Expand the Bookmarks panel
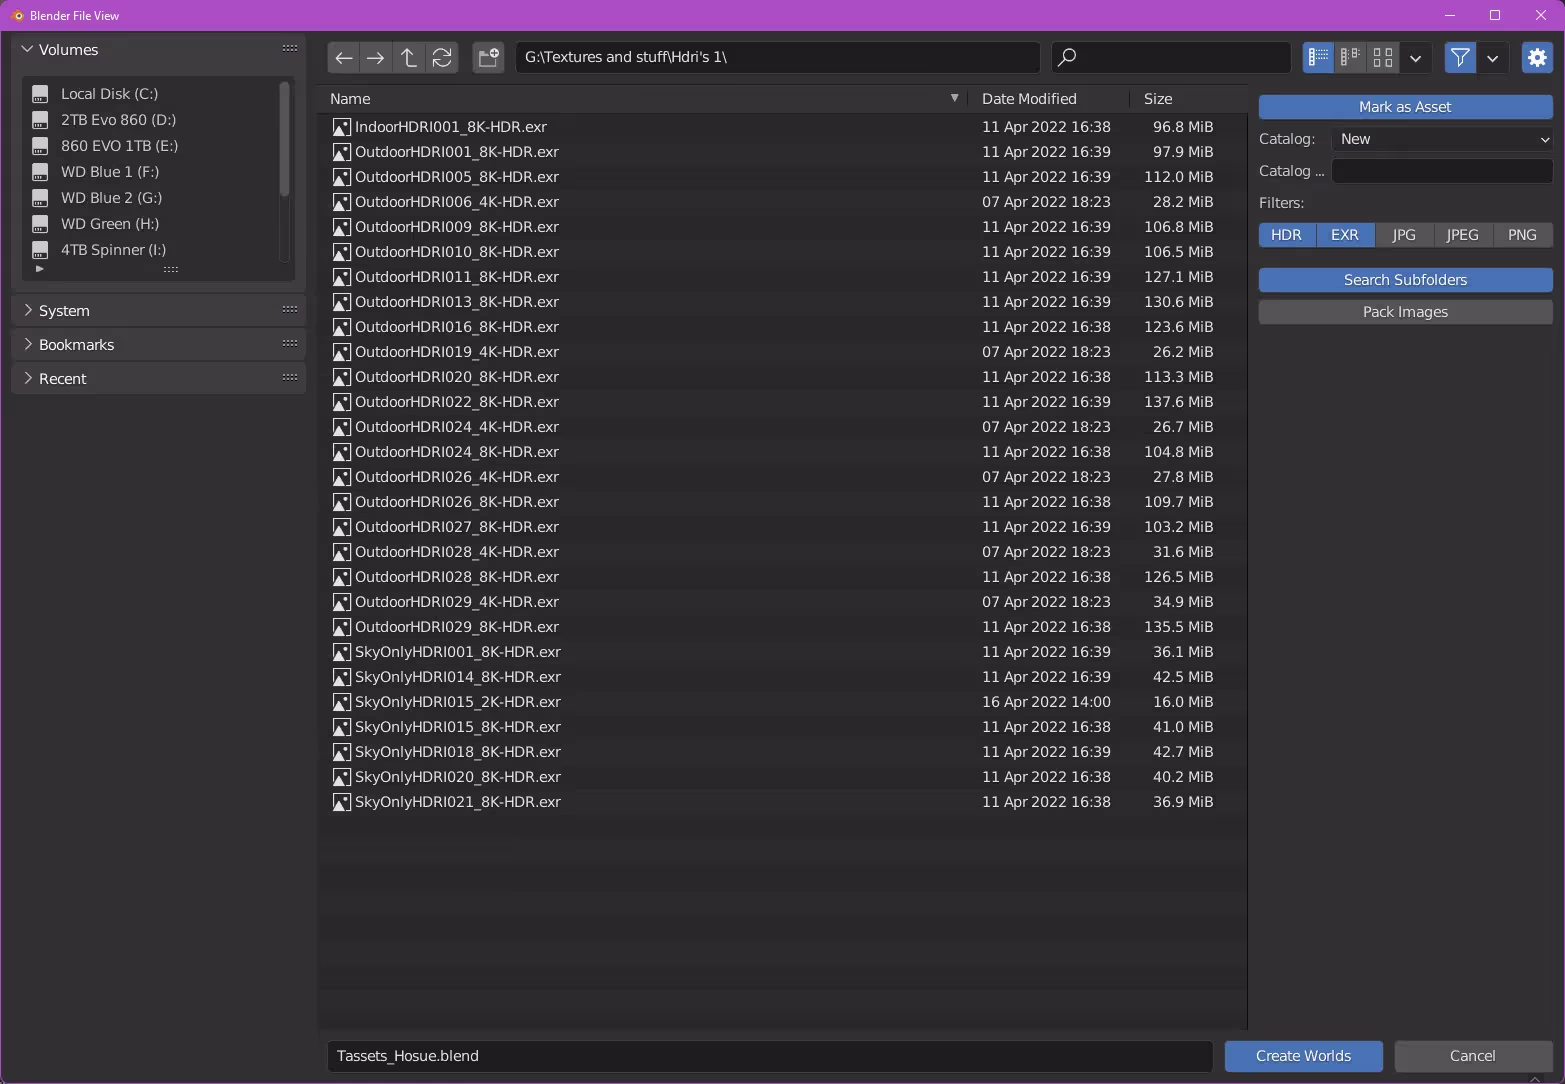 pyautogui.click(x=77, y=345)
